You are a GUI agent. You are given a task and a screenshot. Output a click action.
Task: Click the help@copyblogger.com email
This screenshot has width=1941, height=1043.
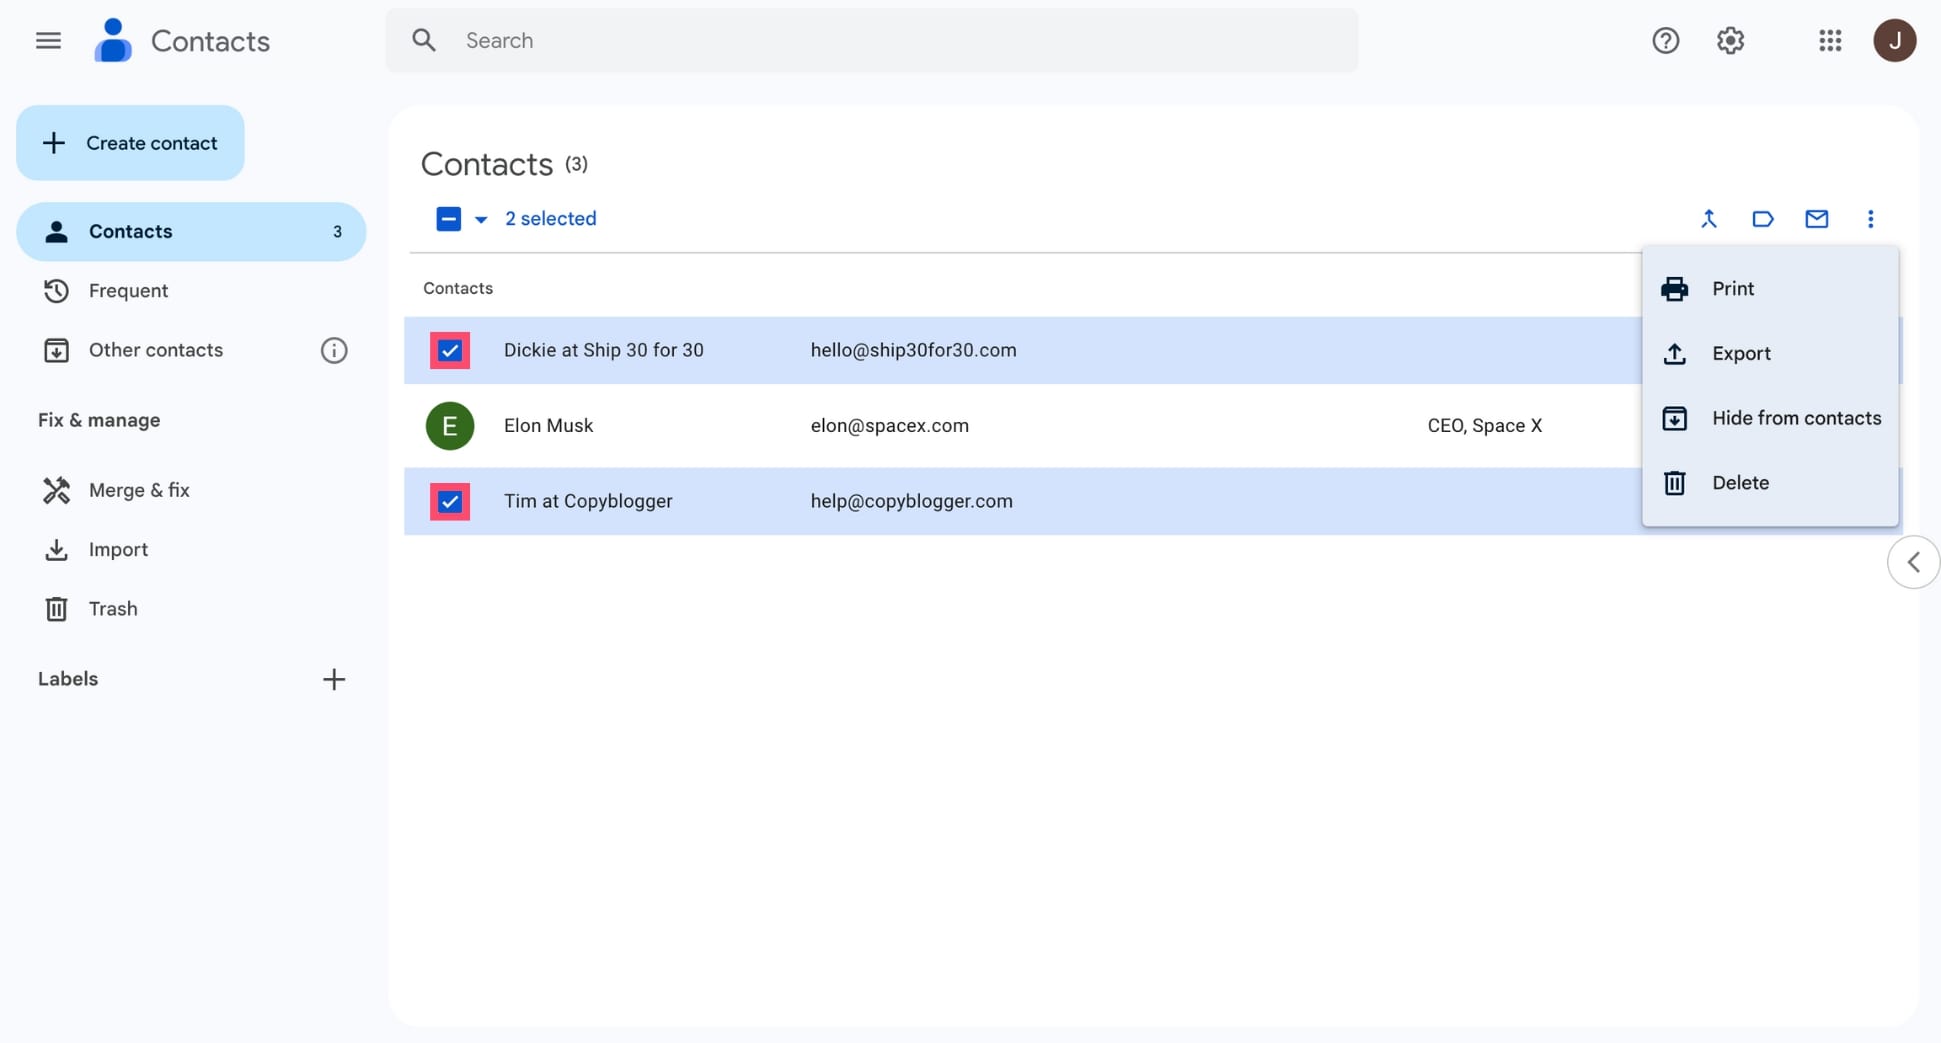tap(911, 501)
